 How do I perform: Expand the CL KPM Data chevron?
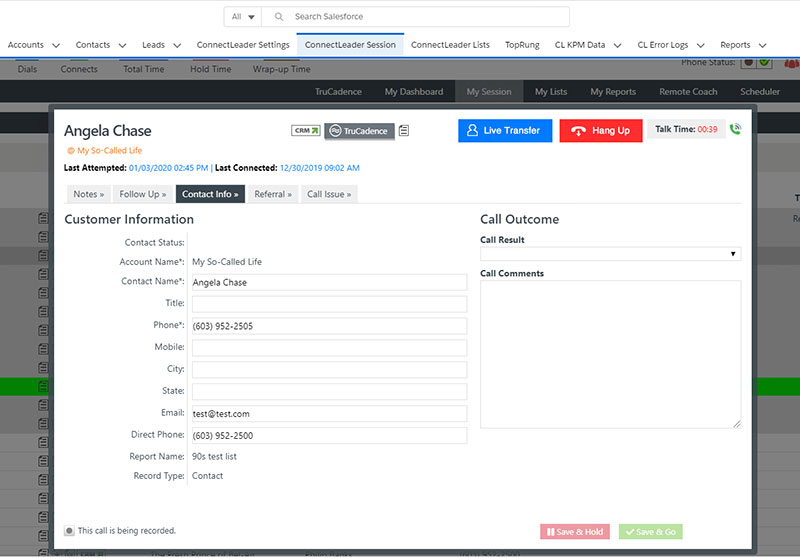[617, 45]
